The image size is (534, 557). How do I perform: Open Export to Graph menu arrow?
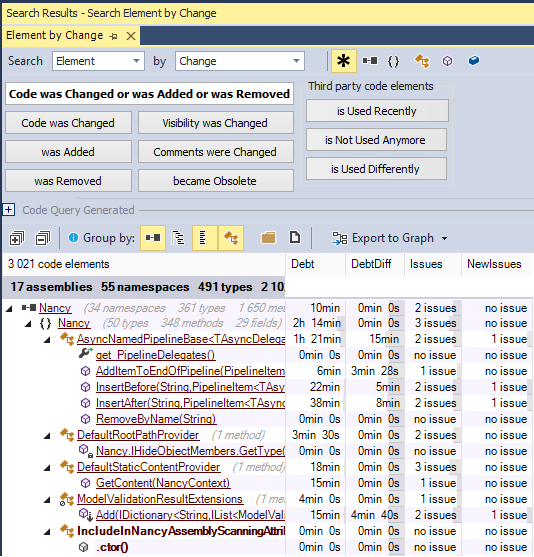[x=444, y=238]
